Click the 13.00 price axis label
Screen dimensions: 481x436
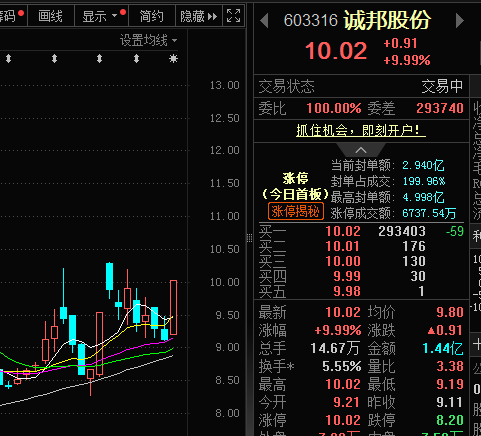pos(225,85)
